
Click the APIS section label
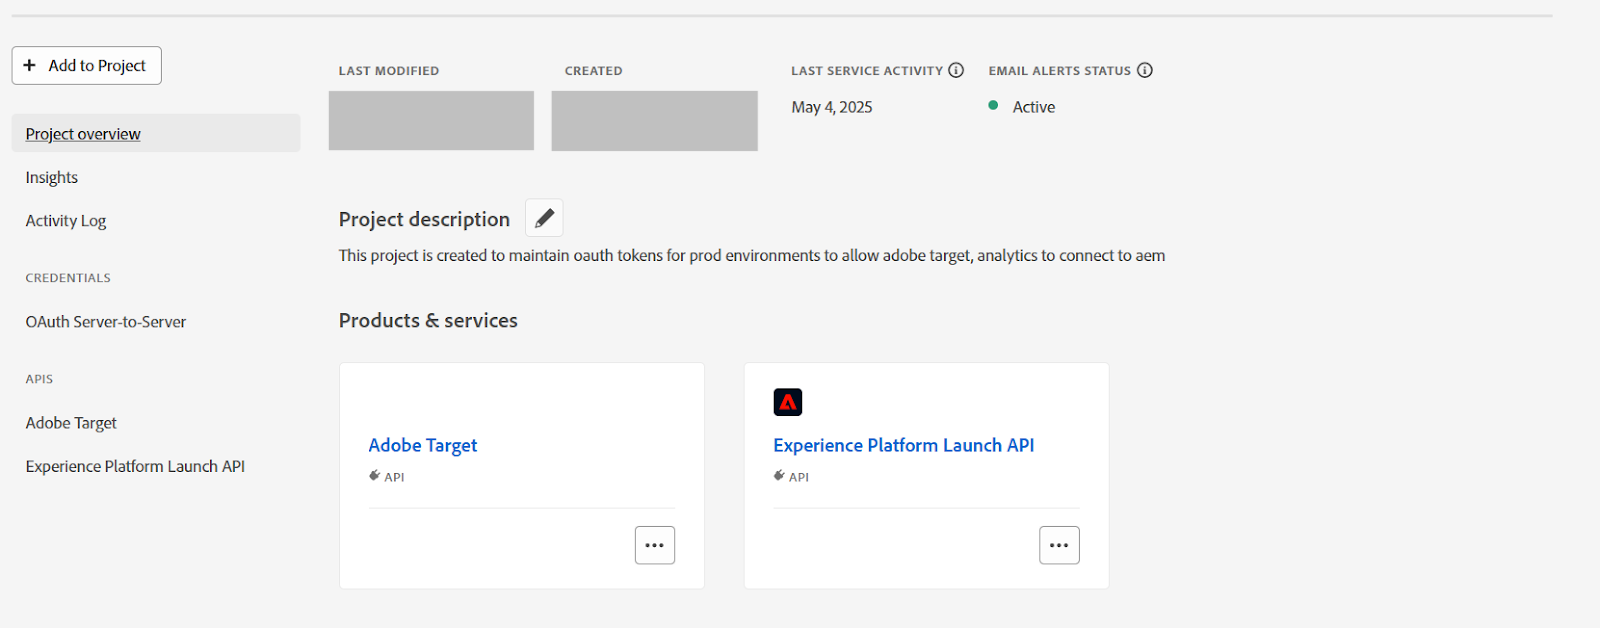tap(39, 379)
